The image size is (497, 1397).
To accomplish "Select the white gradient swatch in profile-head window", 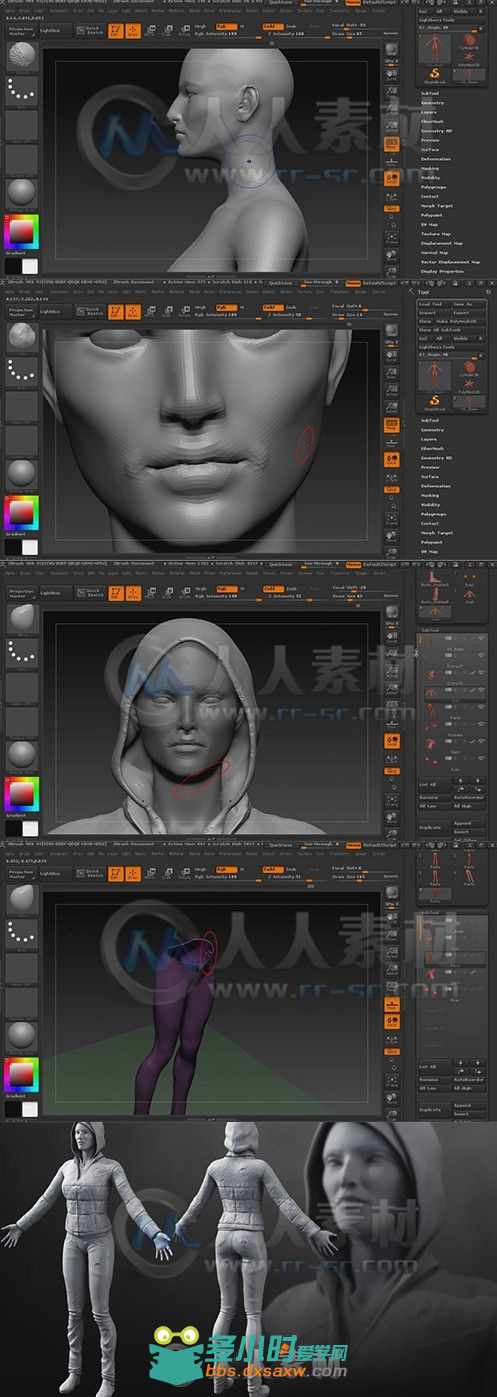I will click(x=30, y=266).
